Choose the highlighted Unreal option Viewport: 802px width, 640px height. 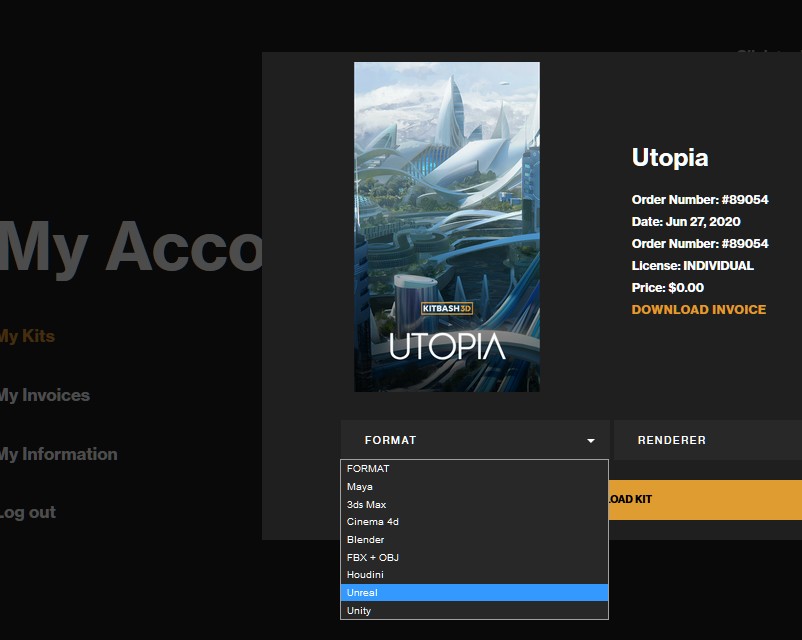click(474, 592)
